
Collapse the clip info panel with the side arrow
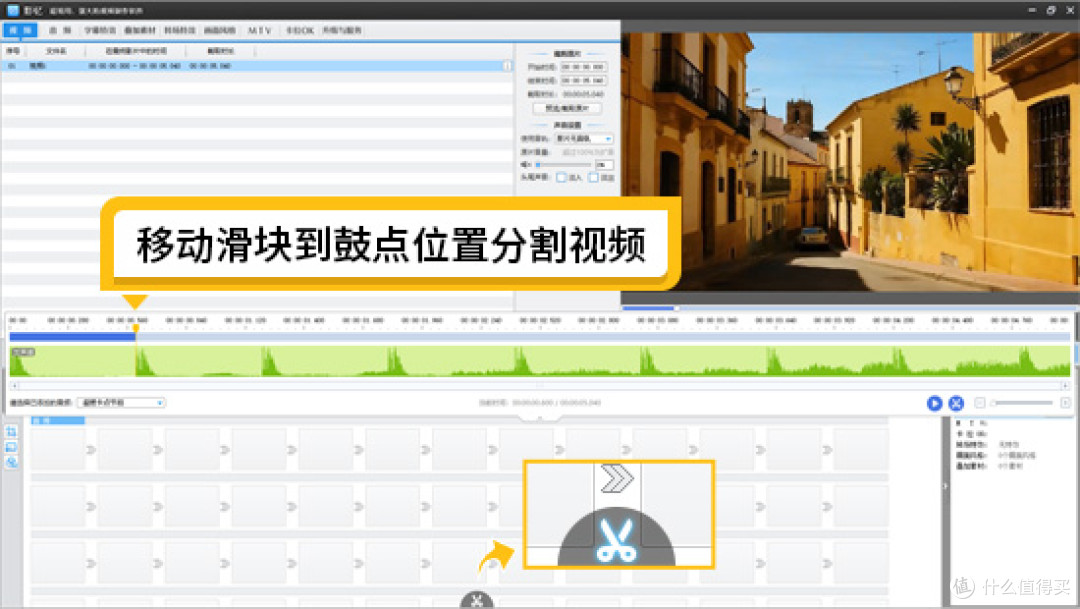[945, 486]
